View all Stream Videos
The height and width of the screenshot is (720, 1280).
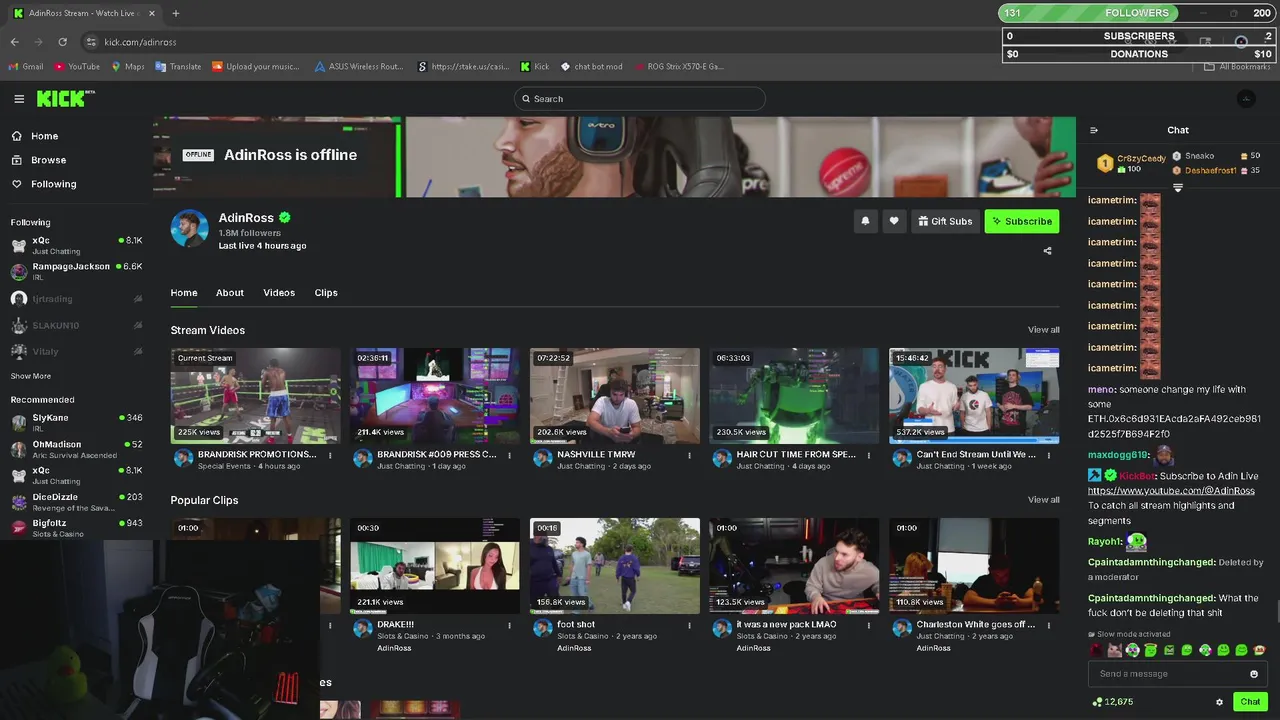point(1043,330)
